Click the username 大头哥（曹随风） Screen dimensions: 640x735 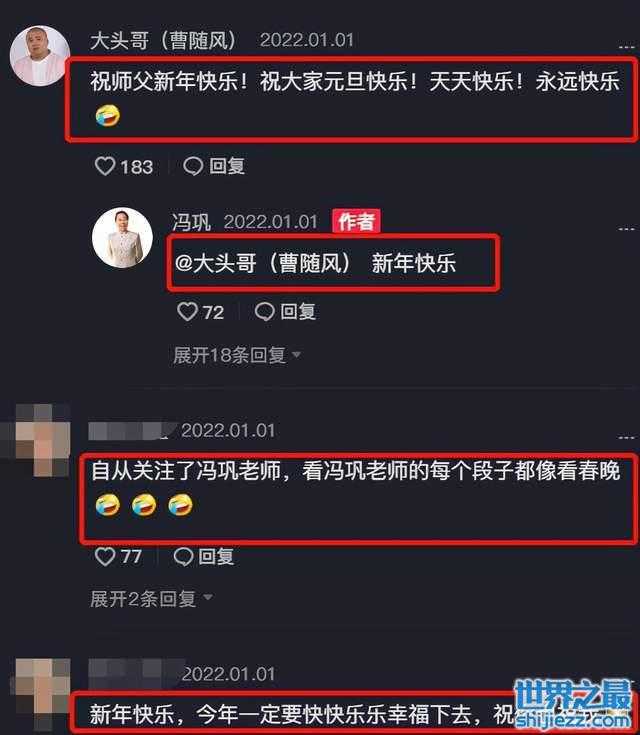(163, 40)
